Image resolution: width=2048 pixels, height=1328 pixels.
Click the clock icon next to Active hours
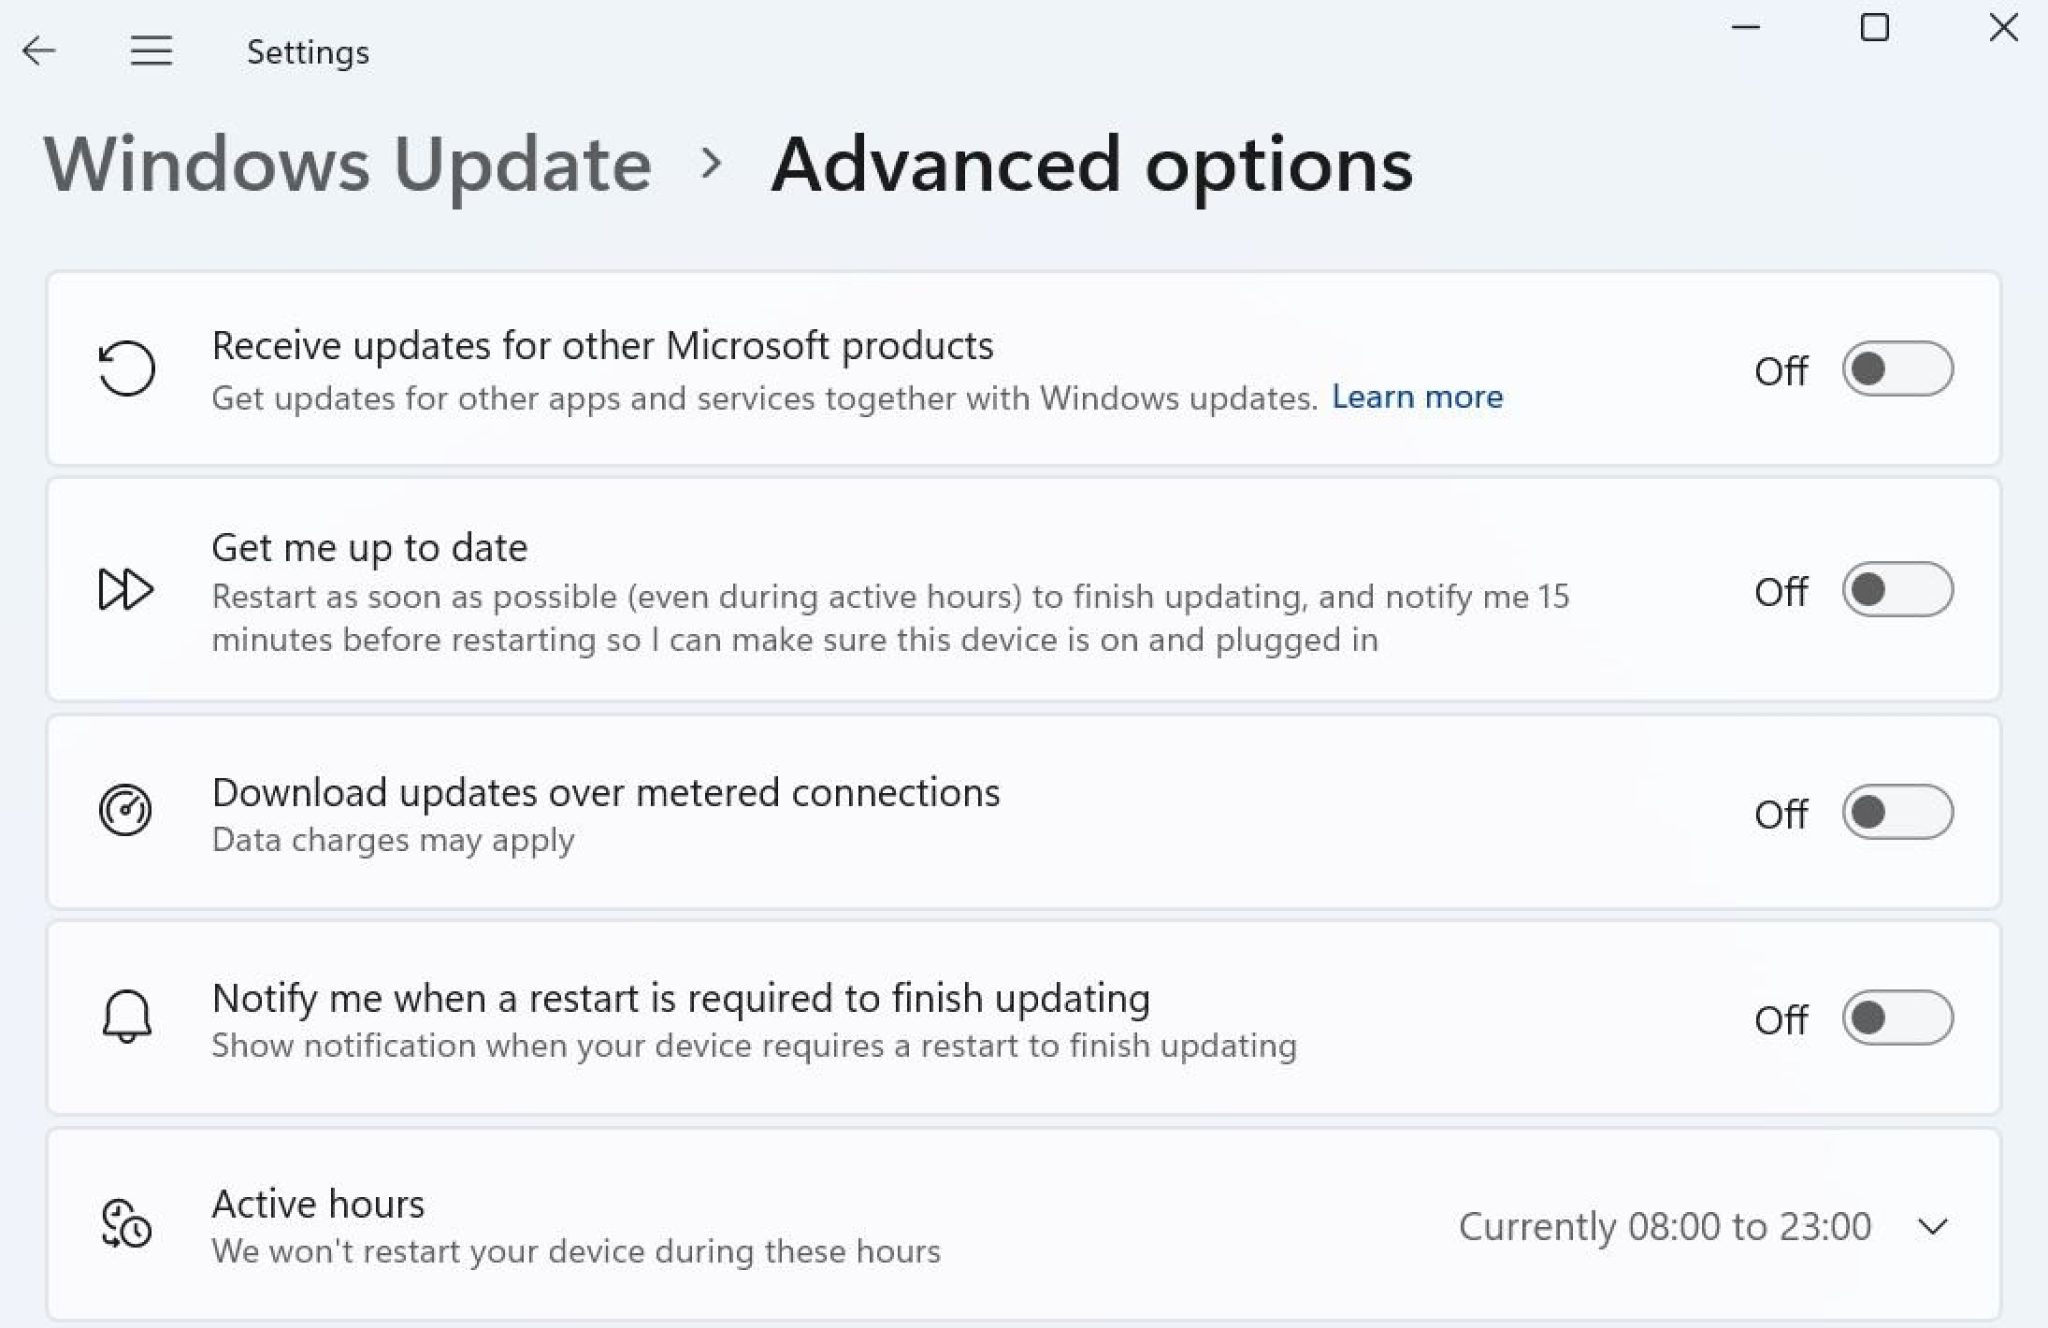pos(123,1225)
